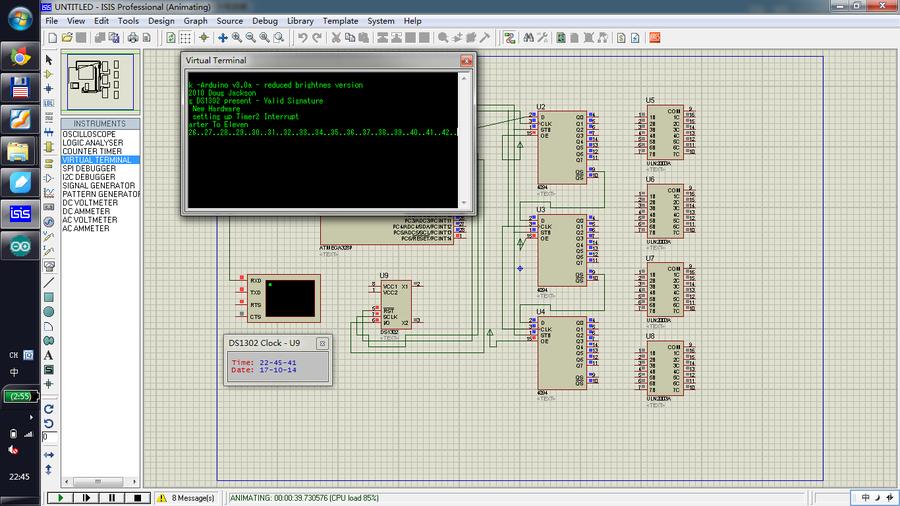Toggle the grid display
This screenshot has height=506, width=900.
click(x=185, y=38)
